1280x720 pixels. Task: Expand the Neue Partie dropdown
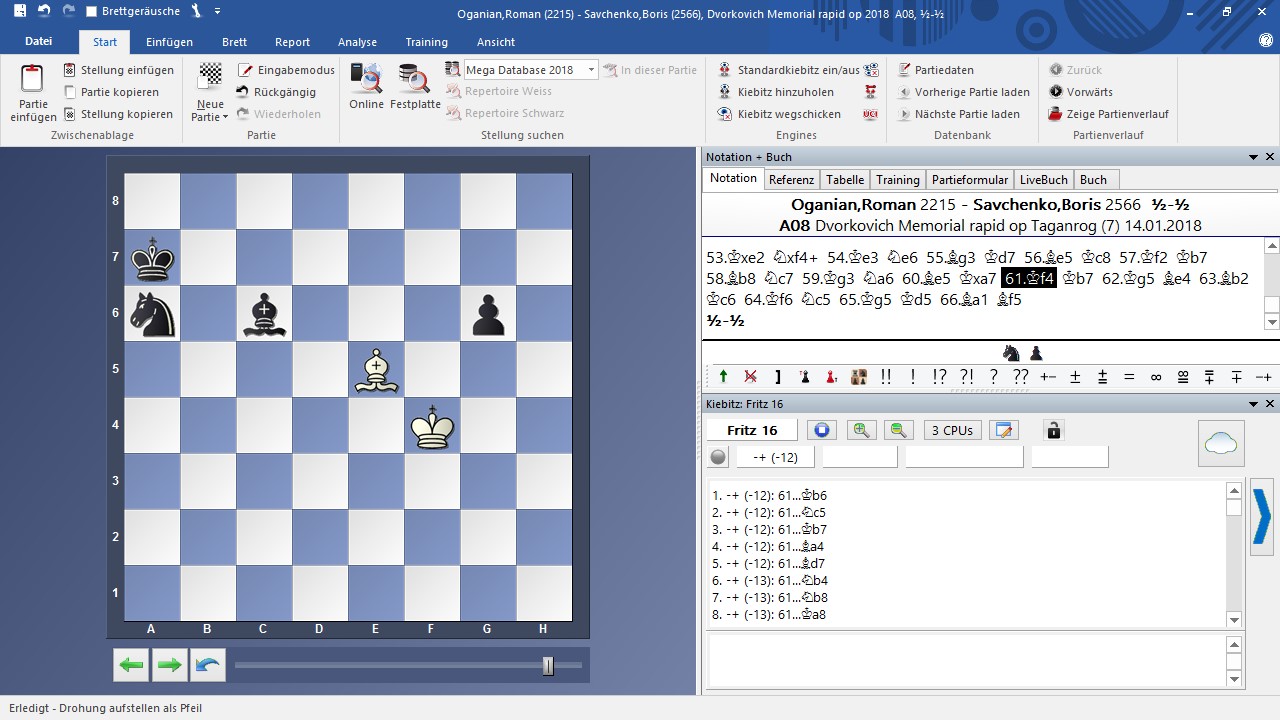(x=211, y=117)
